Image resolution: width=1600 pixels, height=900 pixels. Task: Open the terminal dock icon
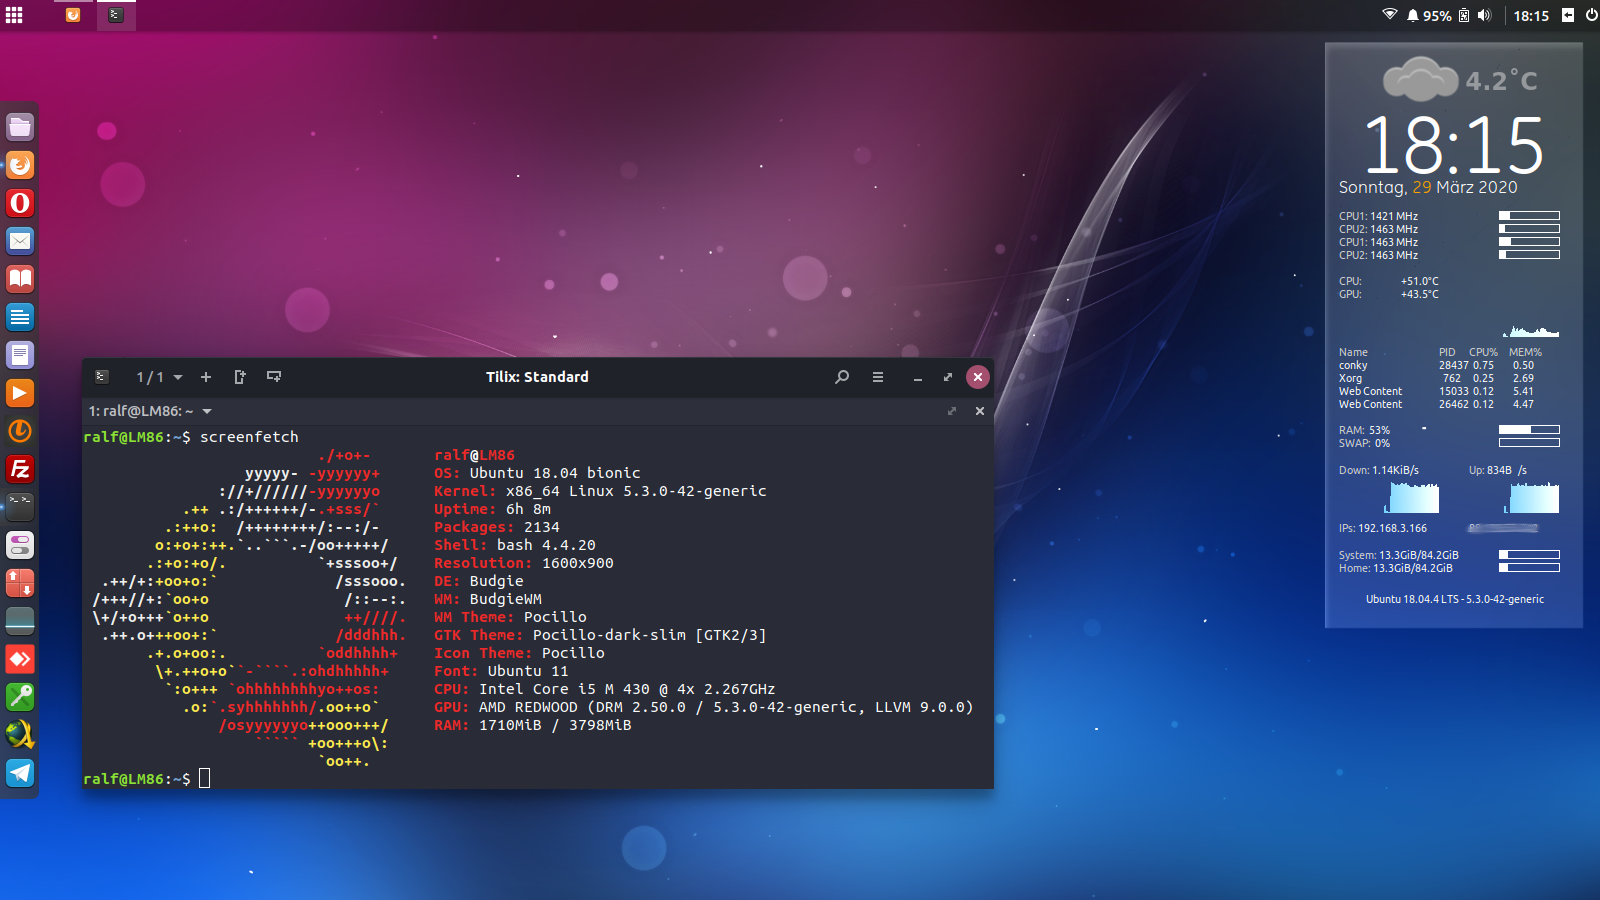pyautogui.click(x=20, y=507)
